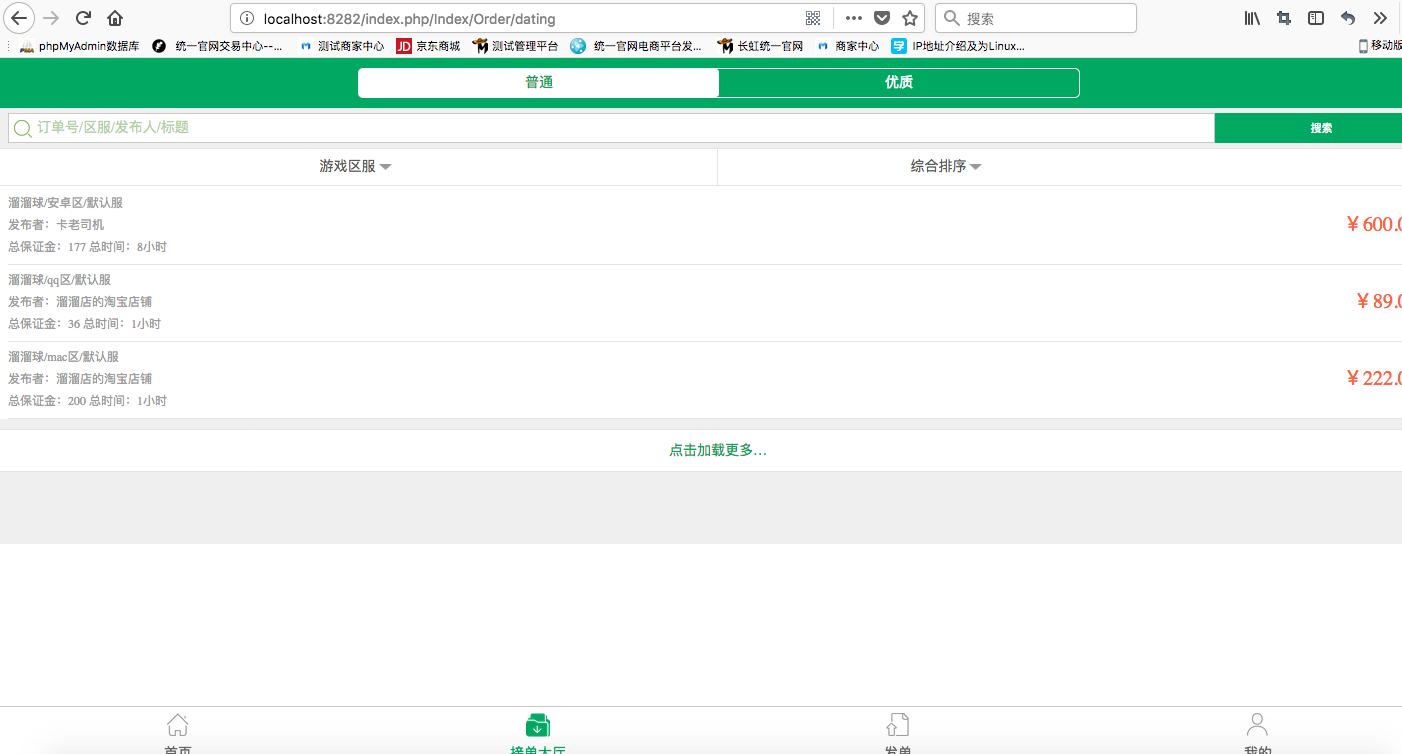This screenshot has width=1402, height=754.
Task: Click the browser forward arrow
Action: (x=51, y=18)
